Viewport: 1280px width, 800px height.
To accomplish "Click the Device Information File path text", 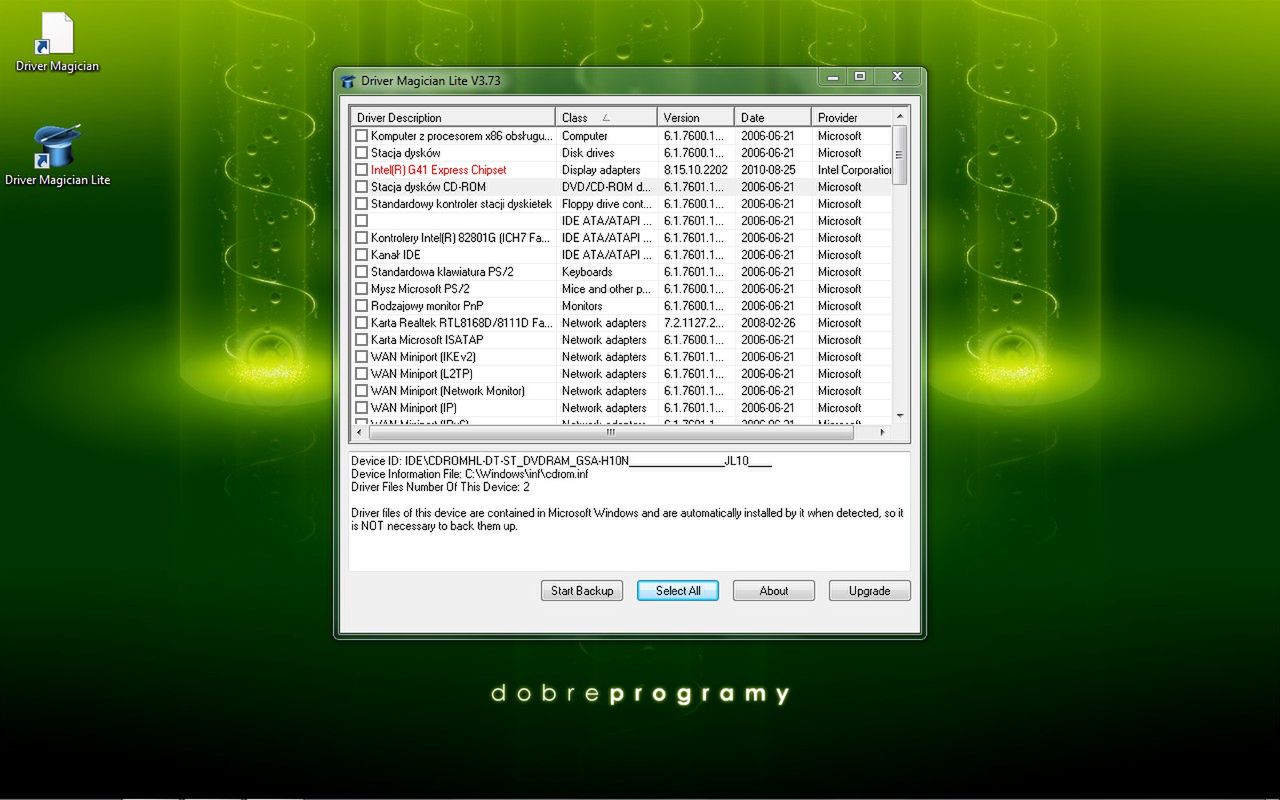I will [469, 474].
